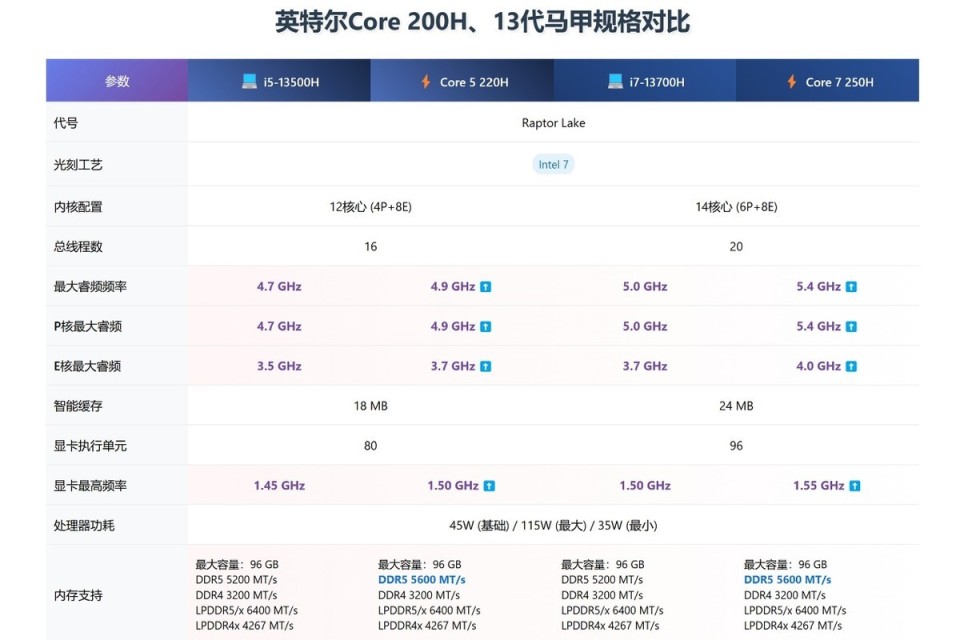
Task: Select the i5-13500H column header
Action: point(278,80)
